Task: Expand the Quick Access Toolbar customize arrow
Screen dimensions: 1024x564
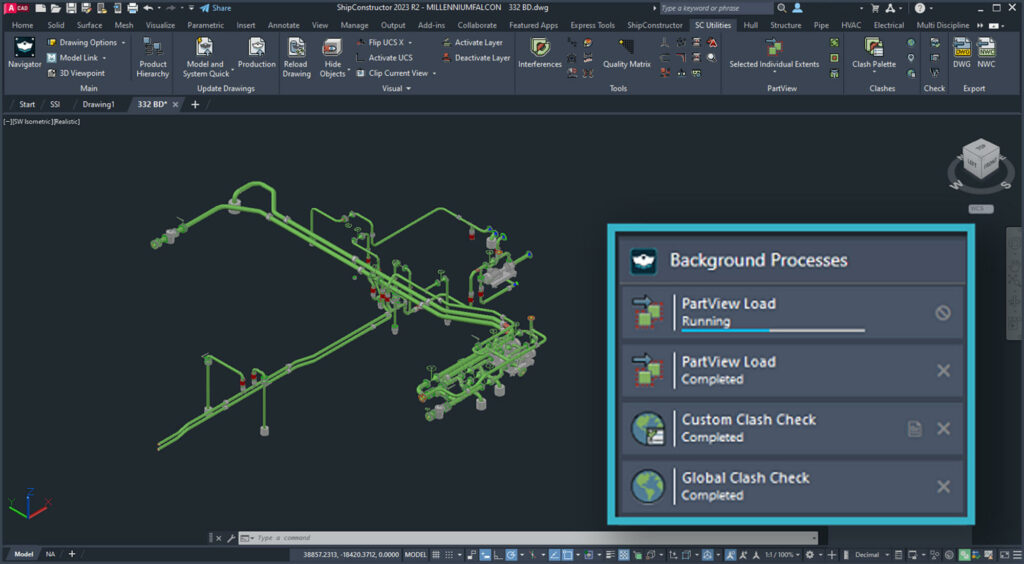Action: (x=191, y=8)
